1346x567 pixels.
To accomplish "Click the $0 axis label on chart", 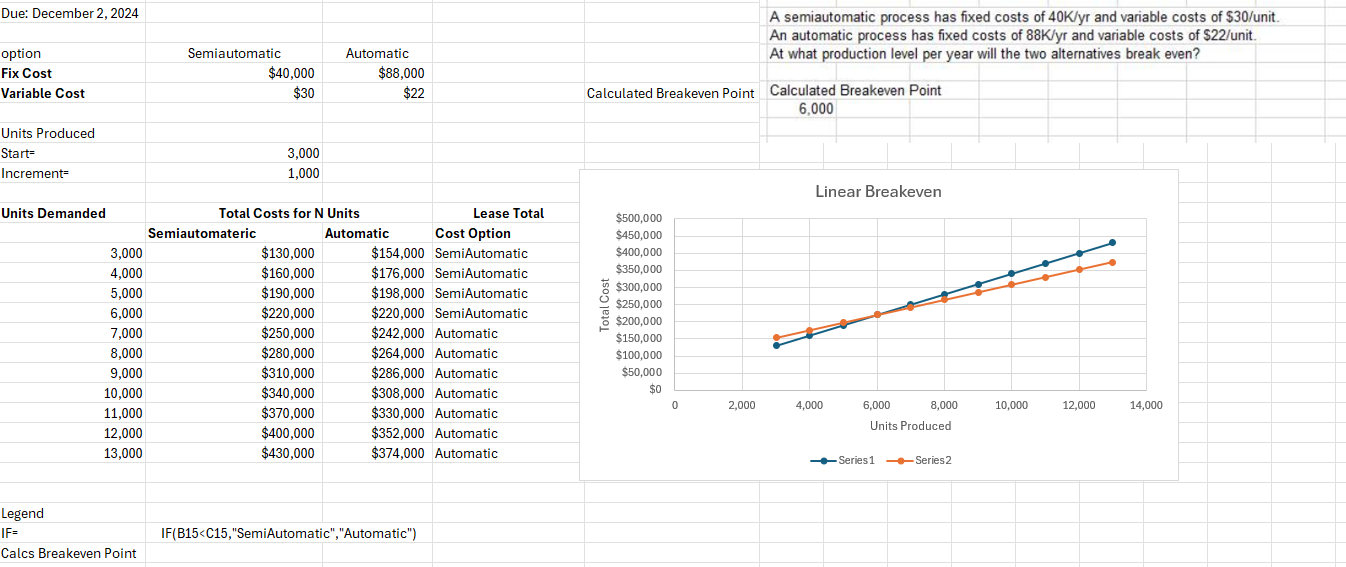I will [x=655, y=390].
